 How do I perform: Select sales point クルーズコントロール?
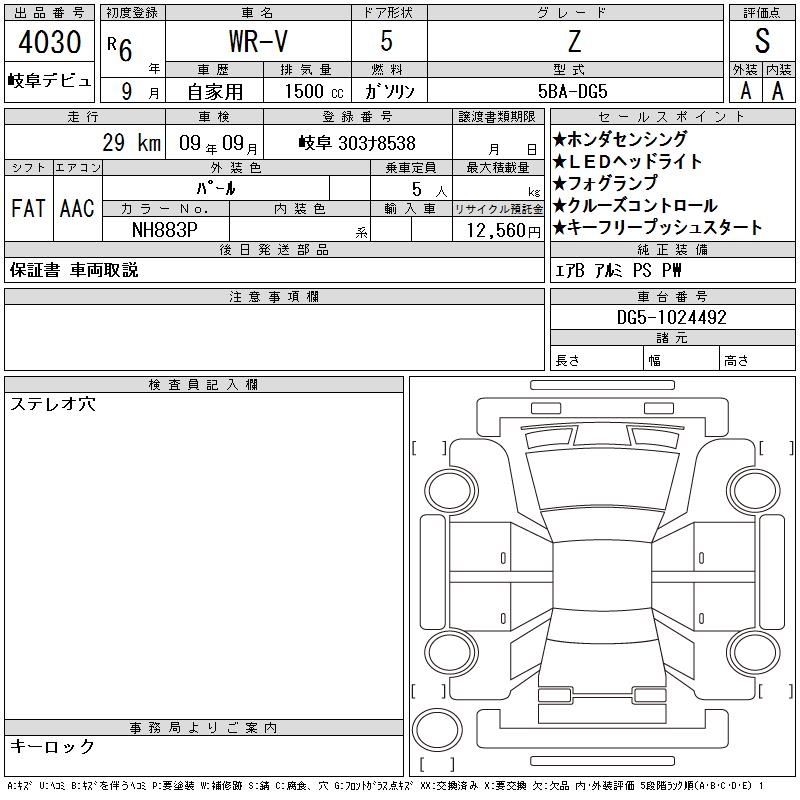click(635, 206)
